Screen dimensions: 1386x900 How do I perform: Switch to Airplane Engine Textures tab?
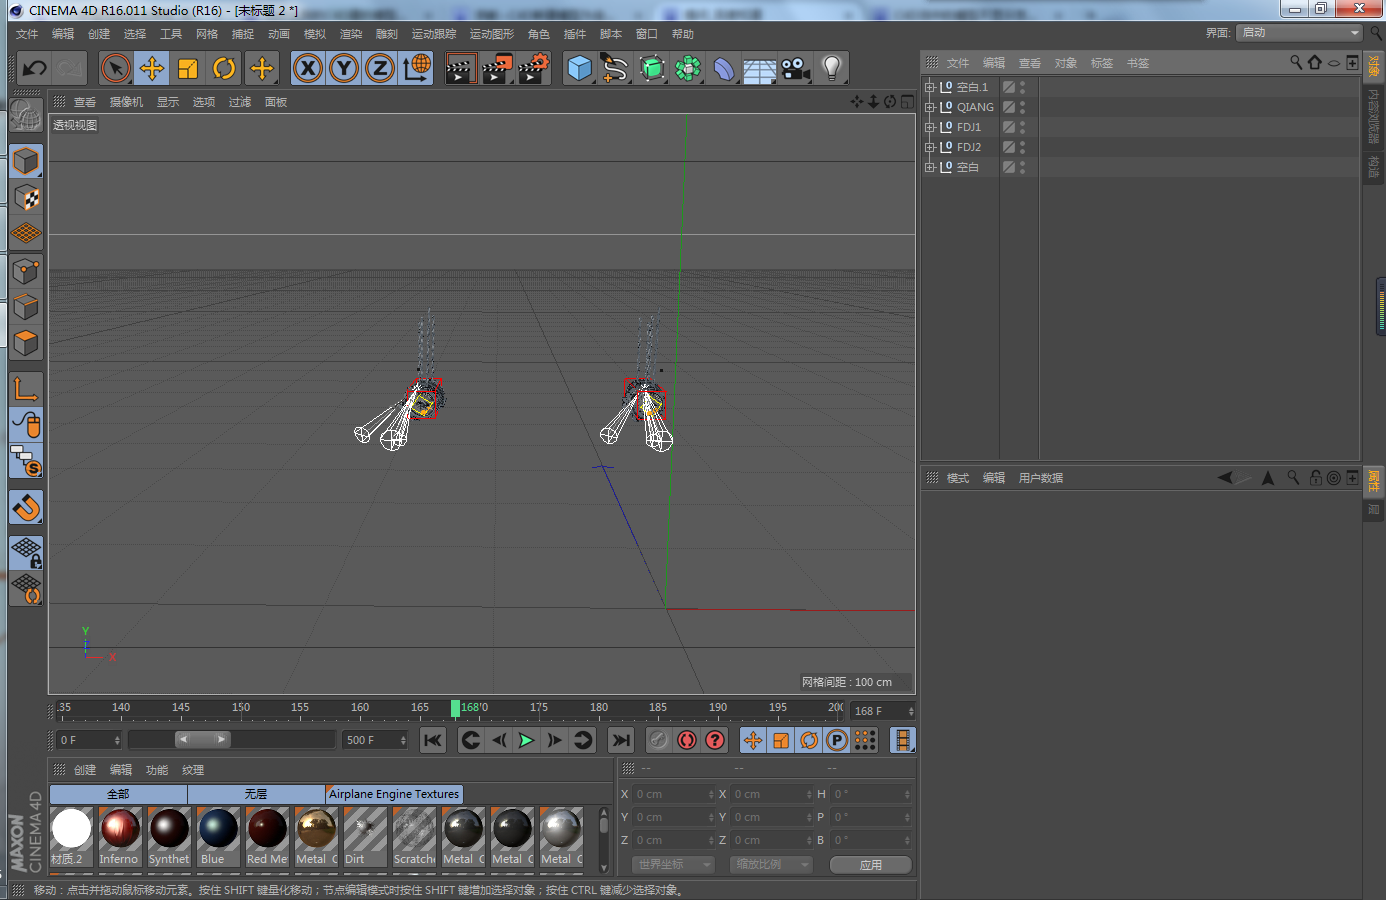(394, 794)
